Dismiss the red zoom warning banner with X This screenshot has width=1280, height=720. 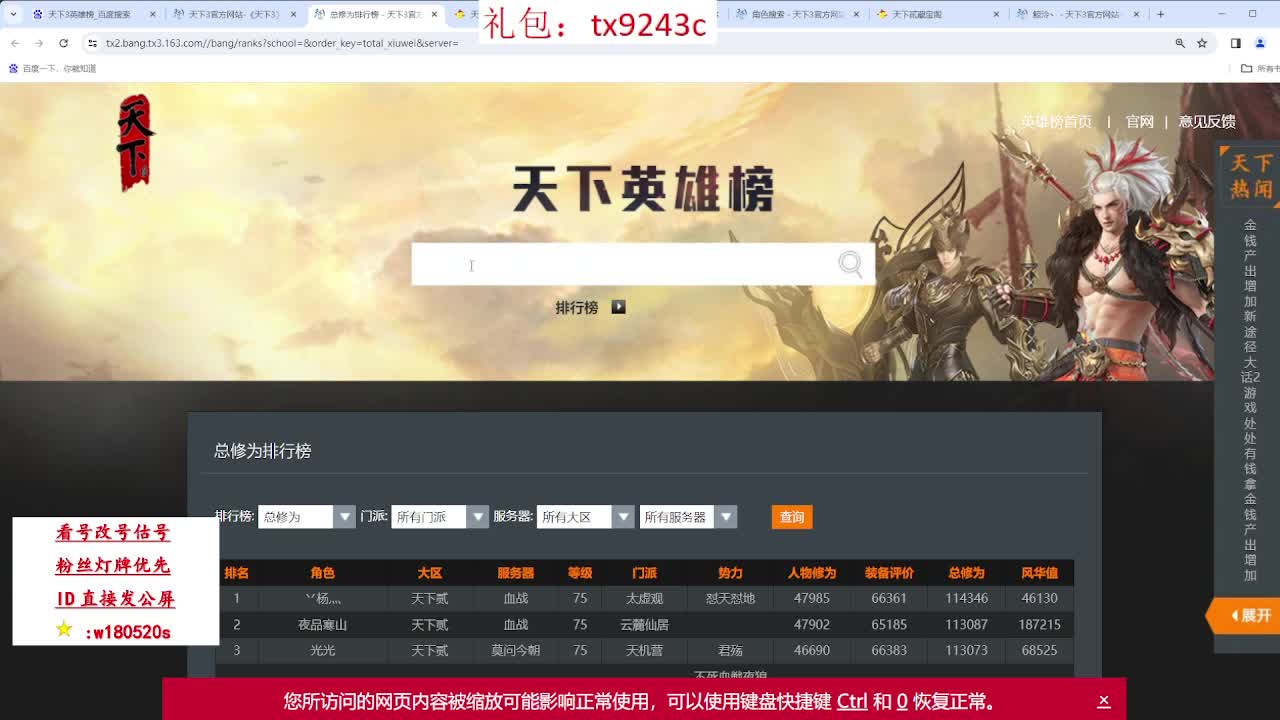1103,701
